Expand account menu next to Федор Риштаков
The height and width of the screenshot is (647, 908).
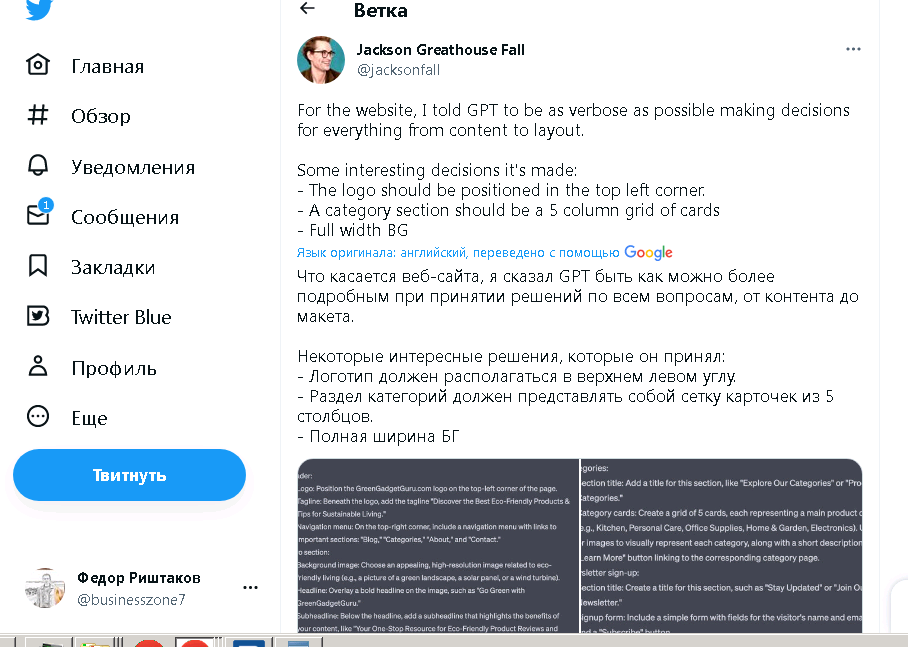pyautogui.click(x=250, y=588)
